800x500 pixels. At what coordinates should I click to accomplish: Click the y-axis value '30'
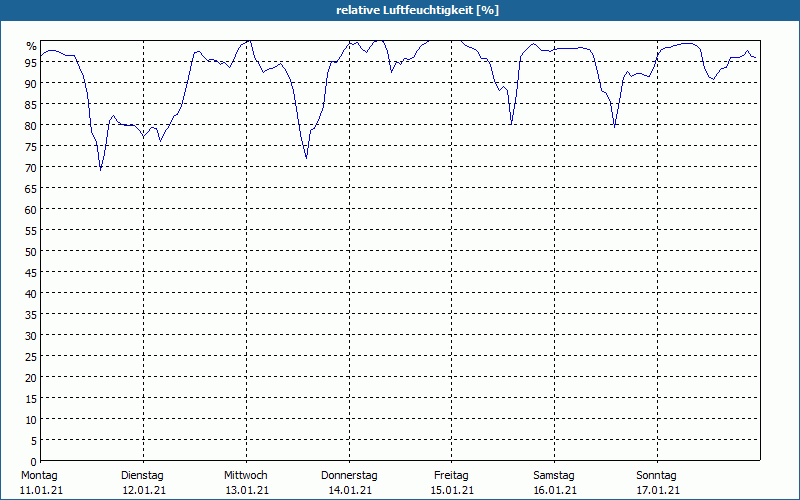tap(31, 335)
